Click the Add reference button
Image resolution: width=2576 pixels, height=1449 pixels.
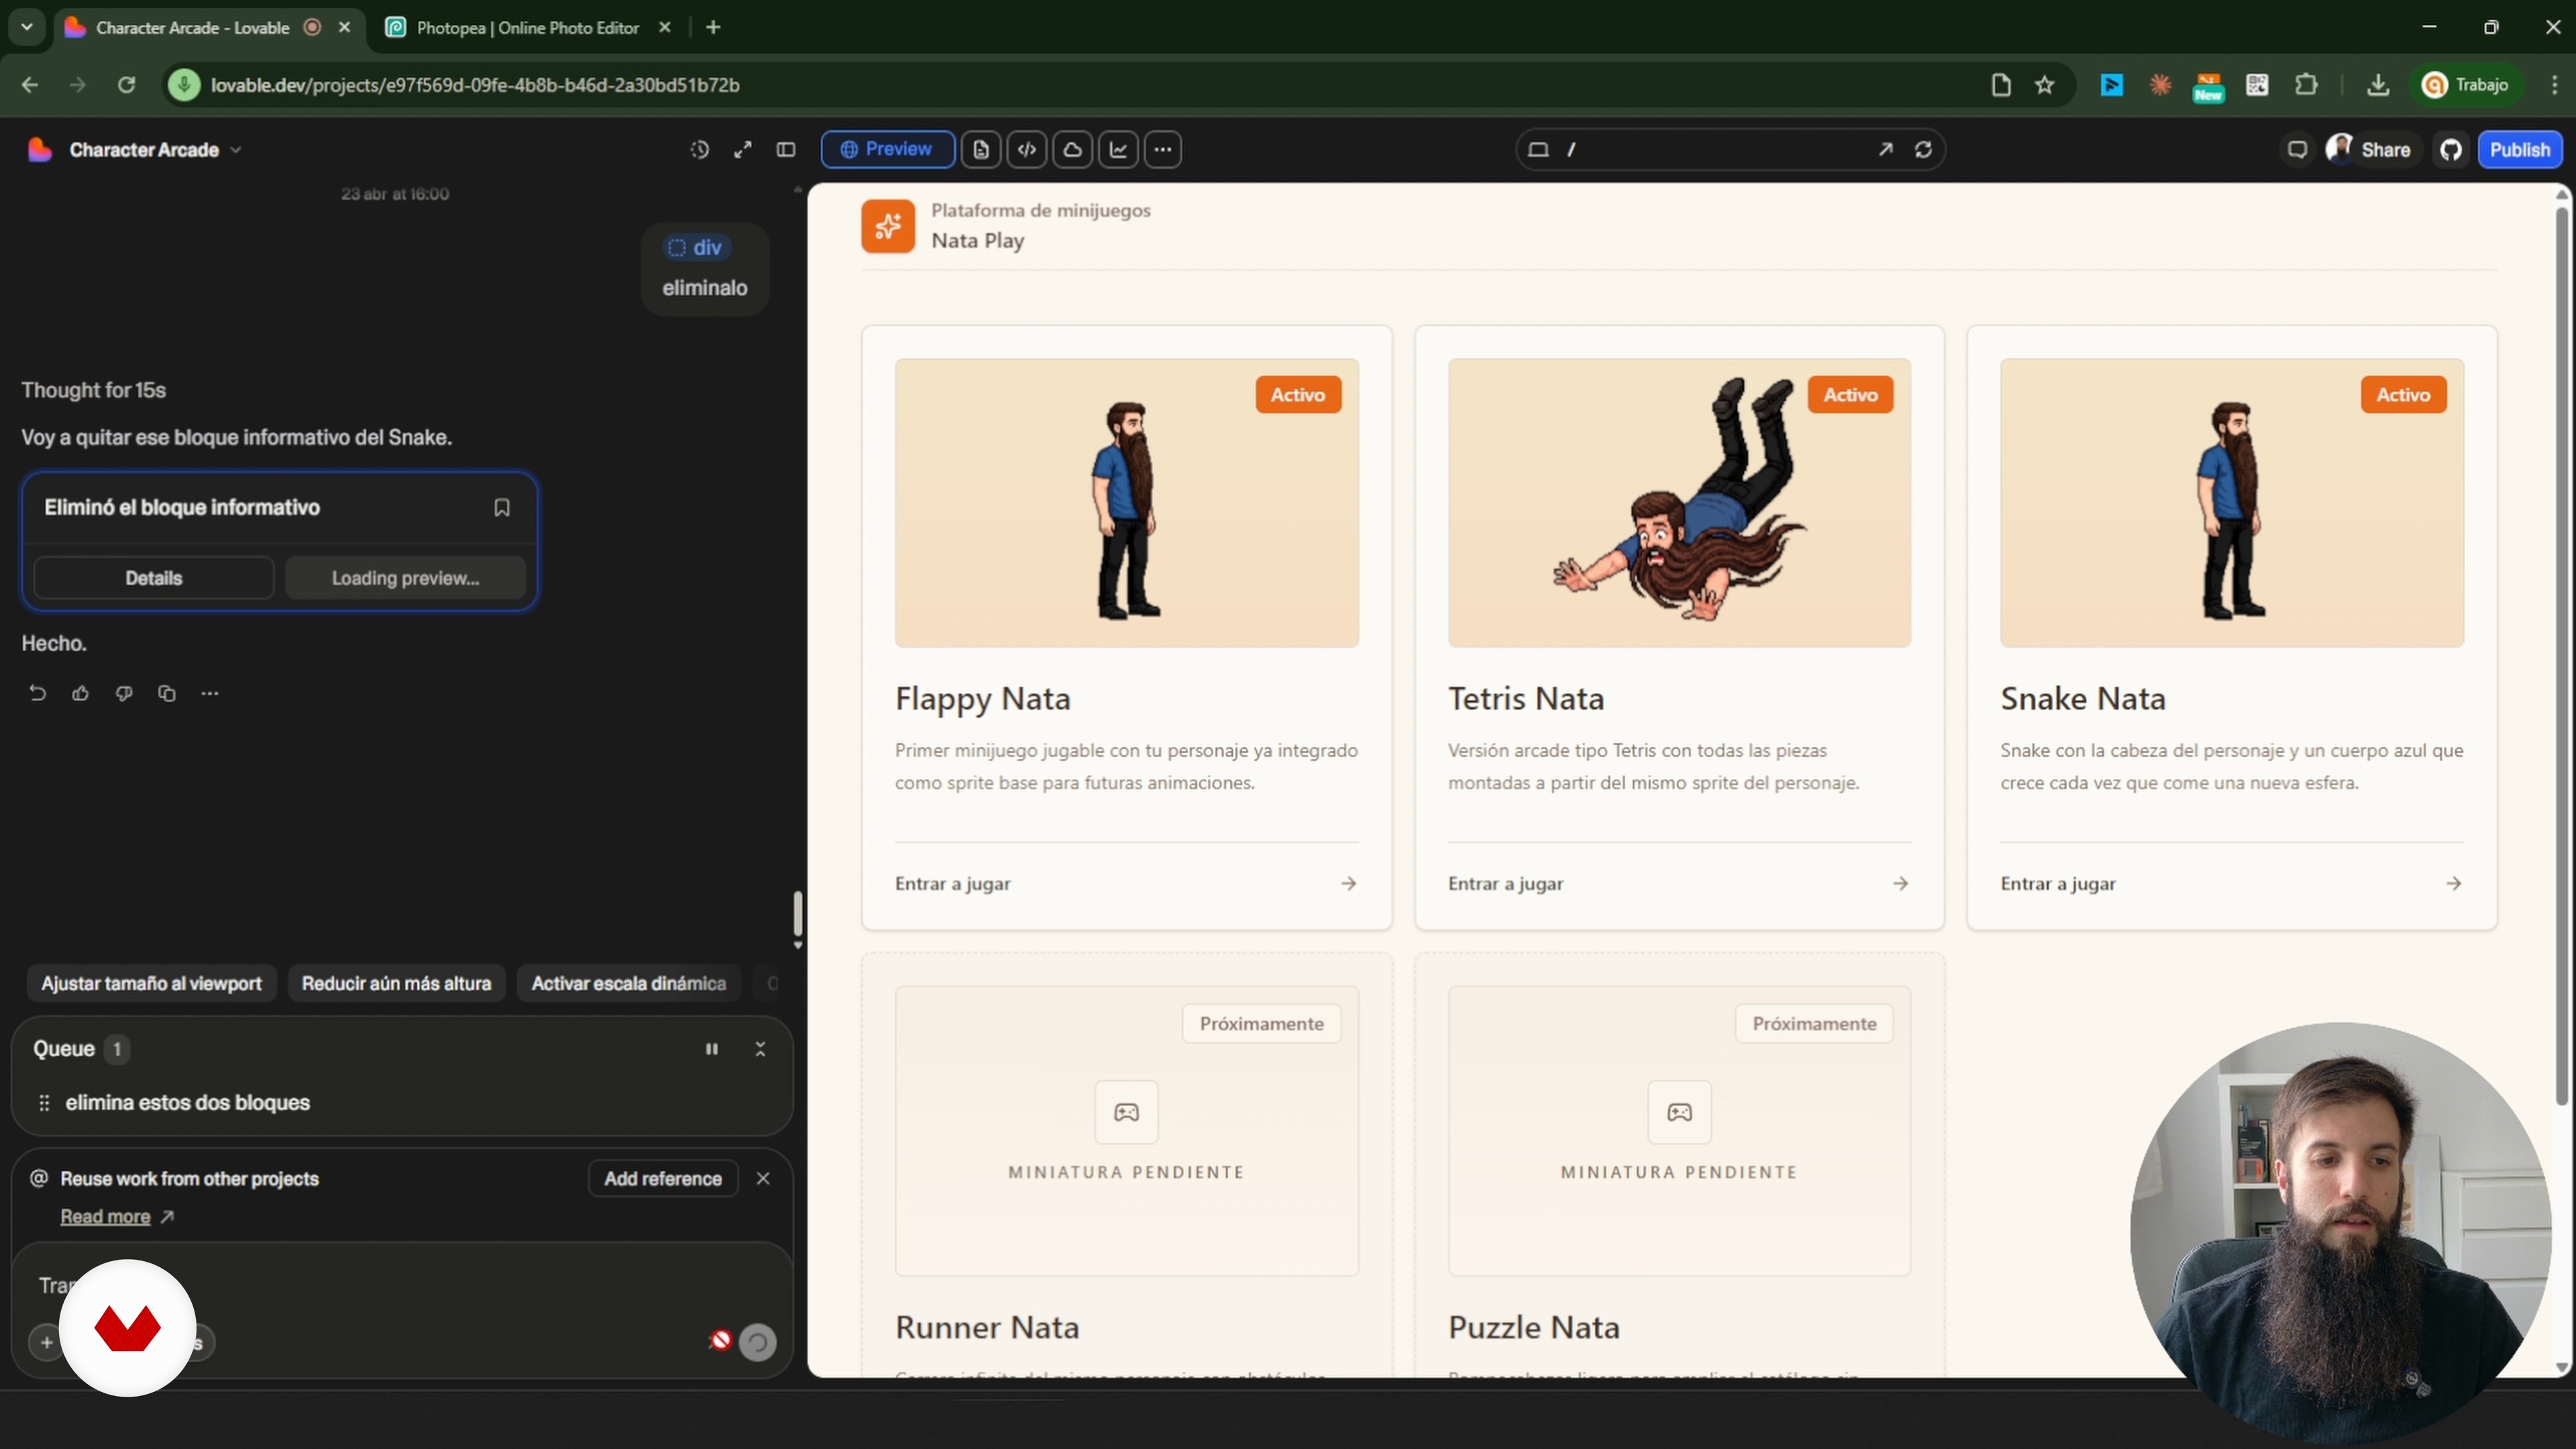tap(663, 1179)
